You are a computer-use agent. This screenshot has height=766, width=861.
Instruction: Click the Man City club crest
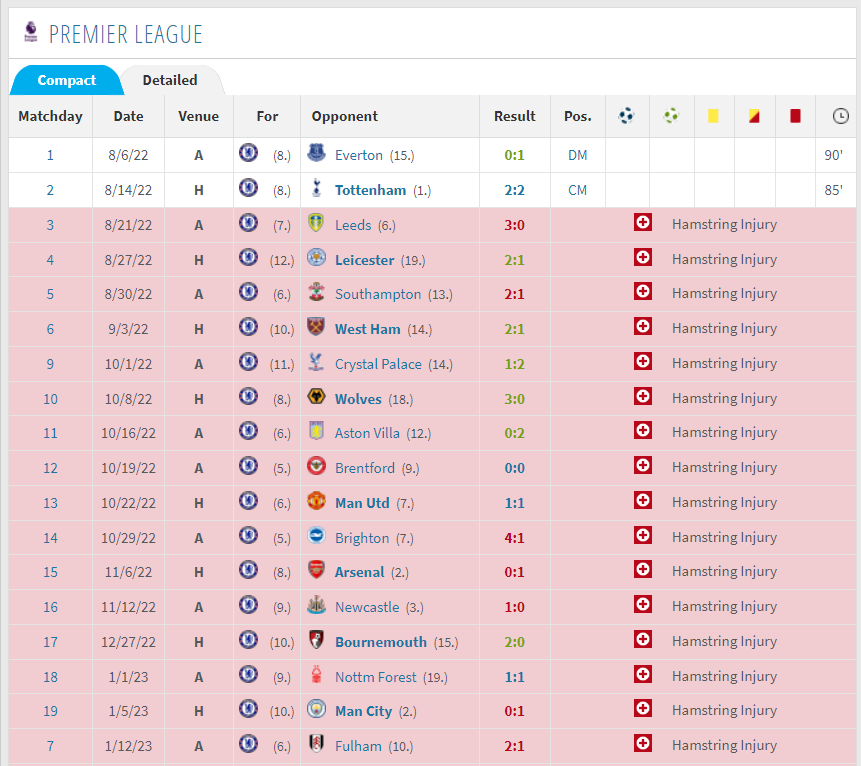pyautogui.click(x=316, y=709)
